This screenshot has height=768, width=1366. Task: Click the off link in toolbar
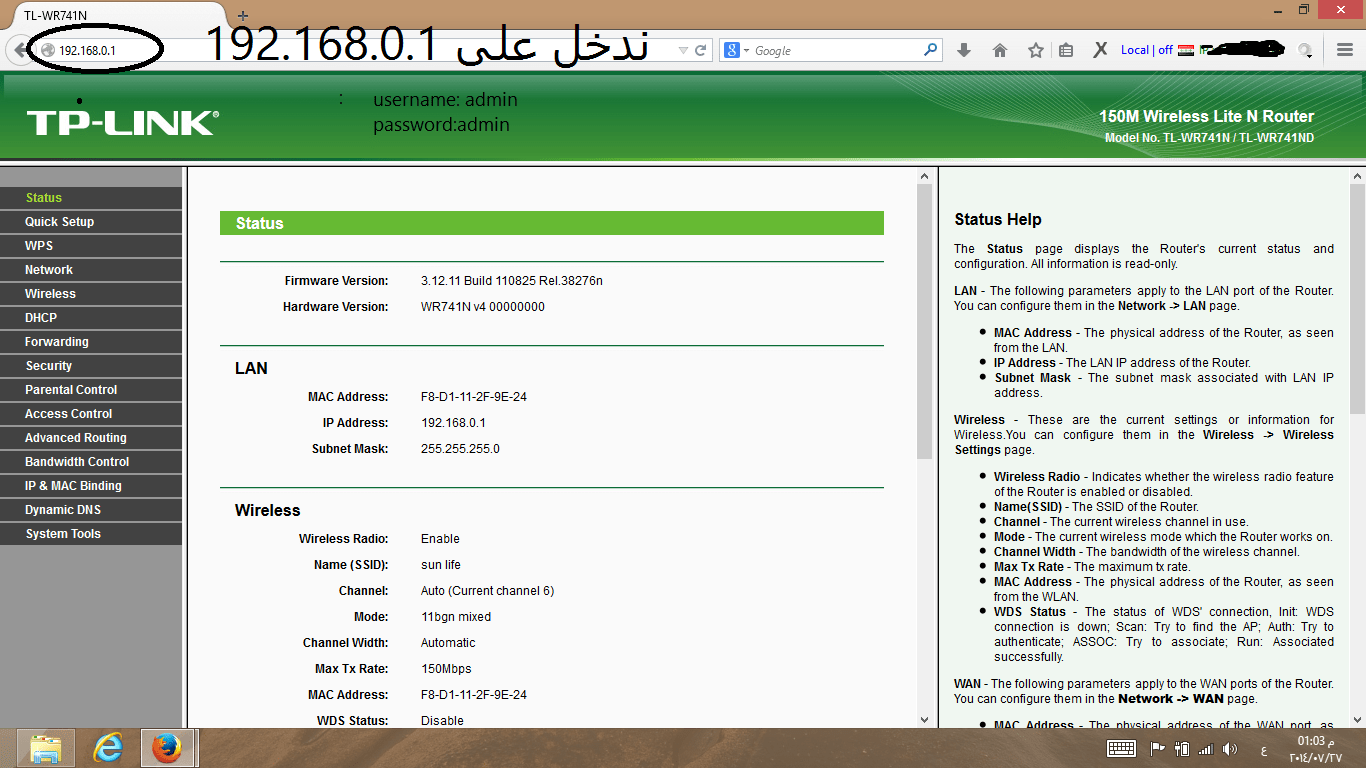[x=1165, y=50]
